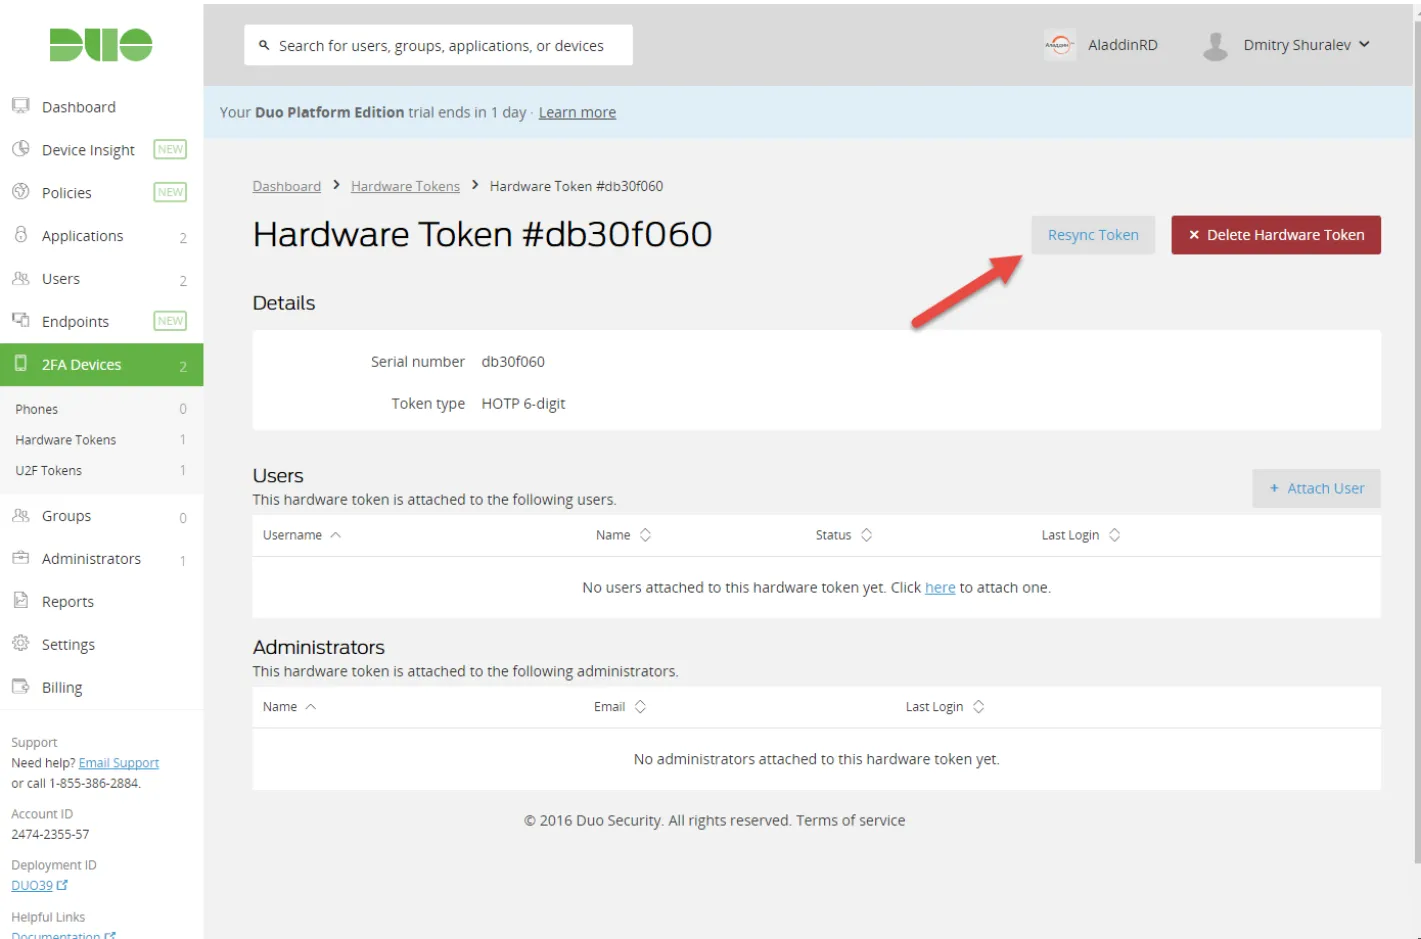Screen dimensions: 1421x939
Task: Click the Attach User button
Action: click(1316, 488)
